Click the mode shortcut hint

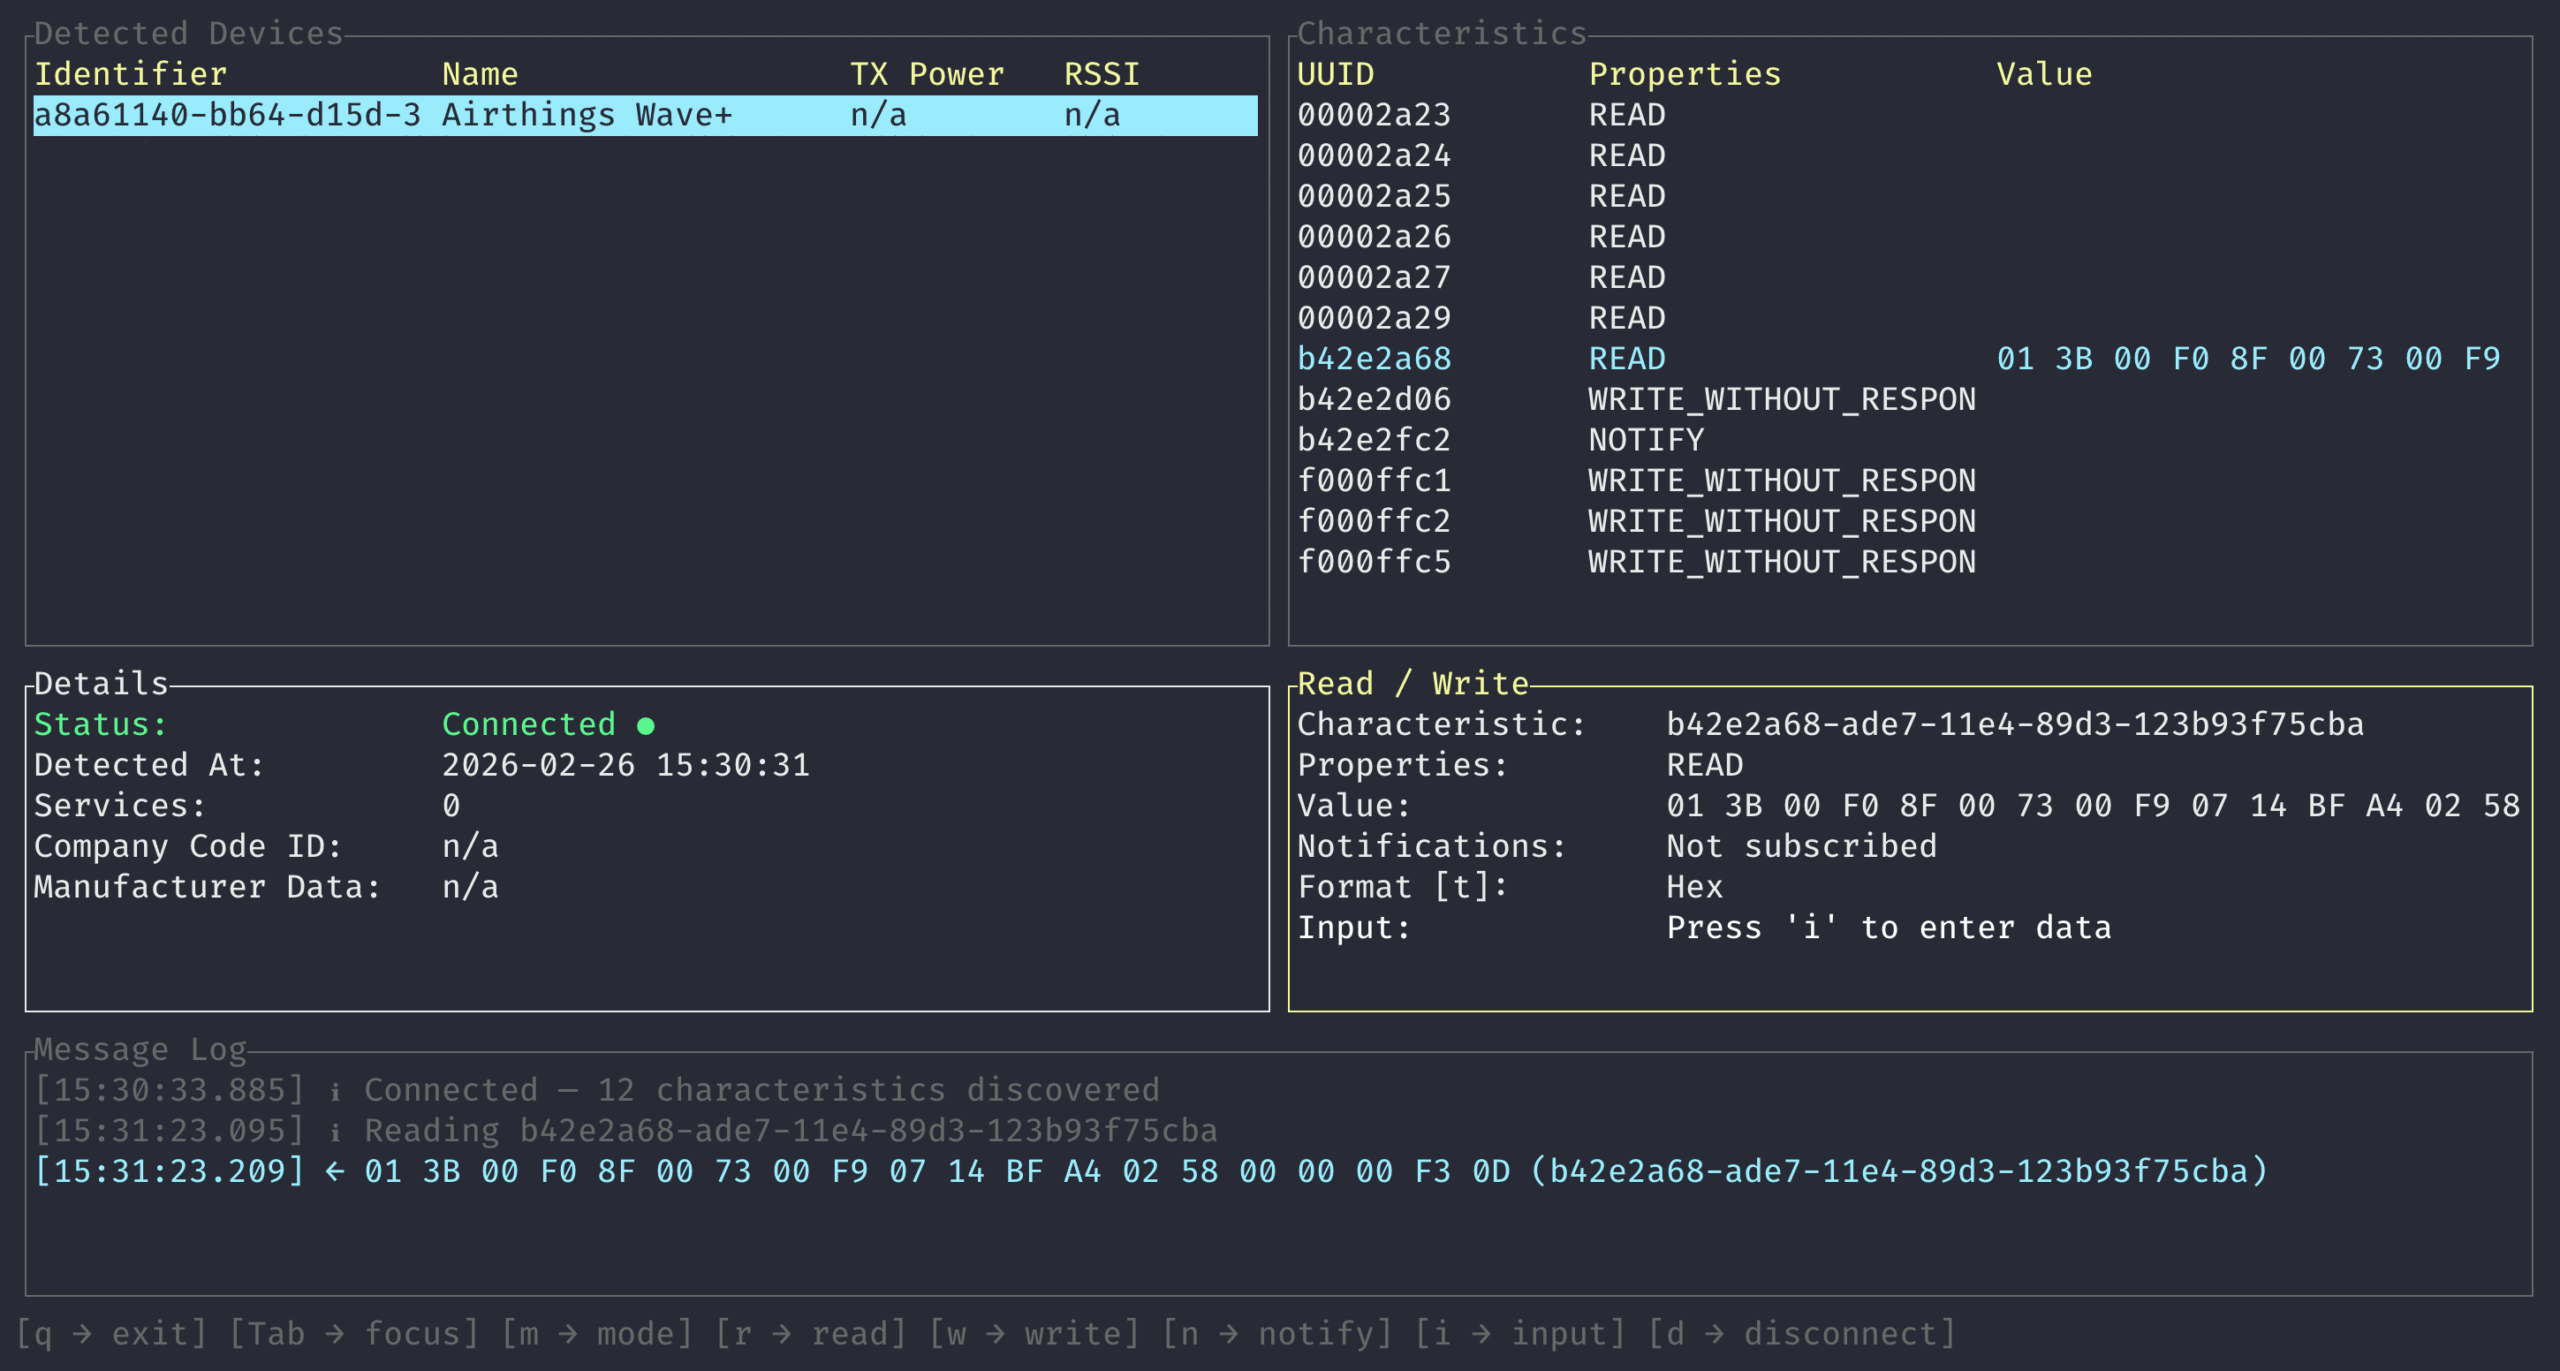[596, 1334]
